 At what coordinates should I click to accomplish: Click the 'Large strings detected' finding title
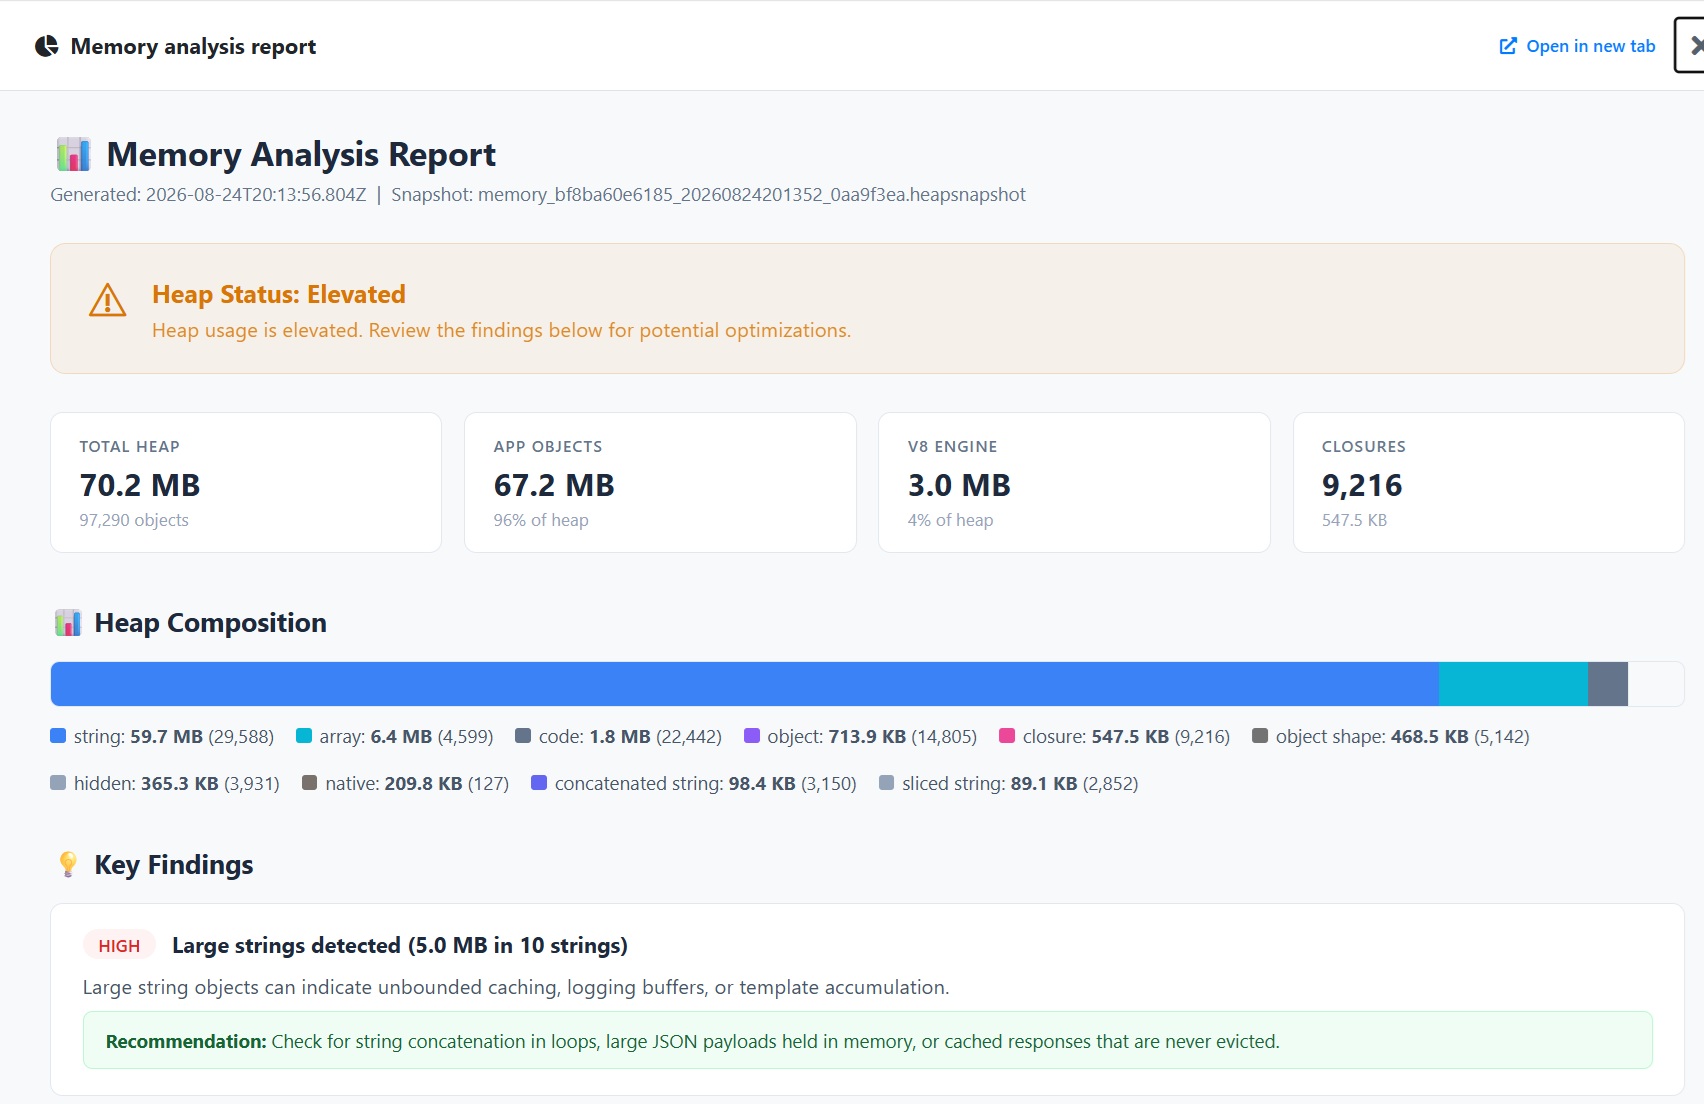coord(400,945)
